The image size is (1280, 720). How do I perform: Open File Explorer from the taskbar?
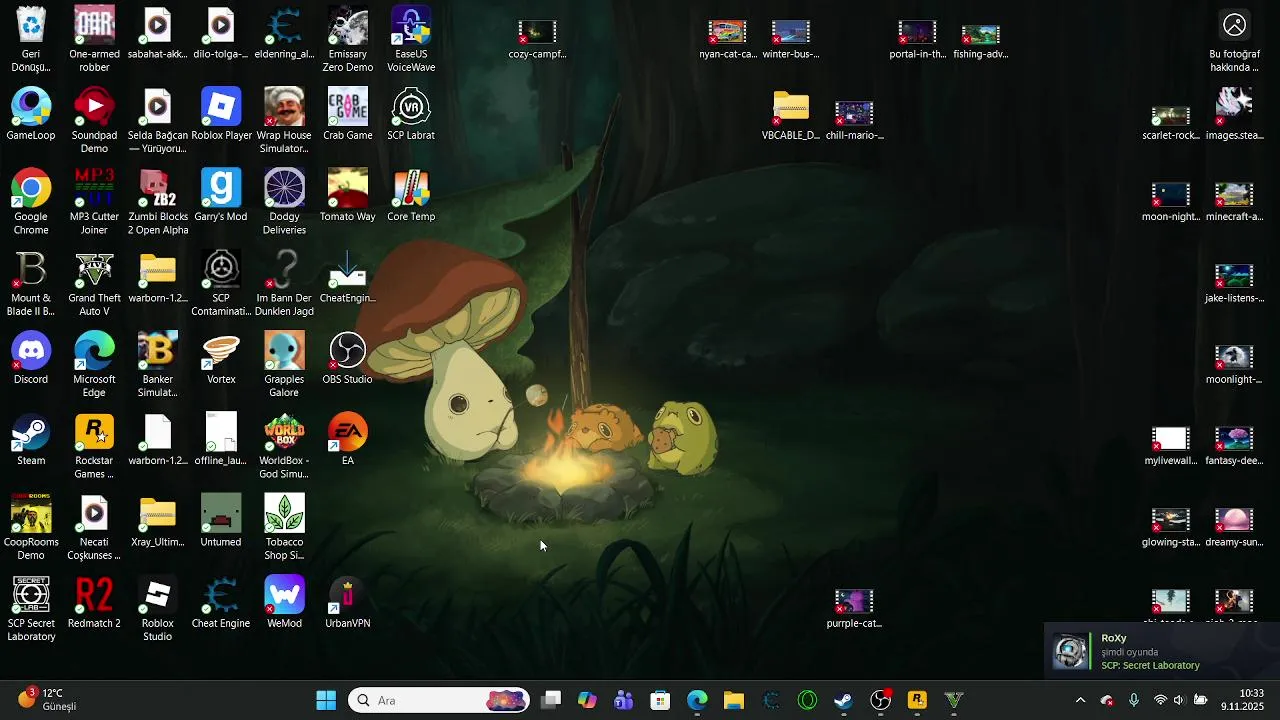[734, 700]
